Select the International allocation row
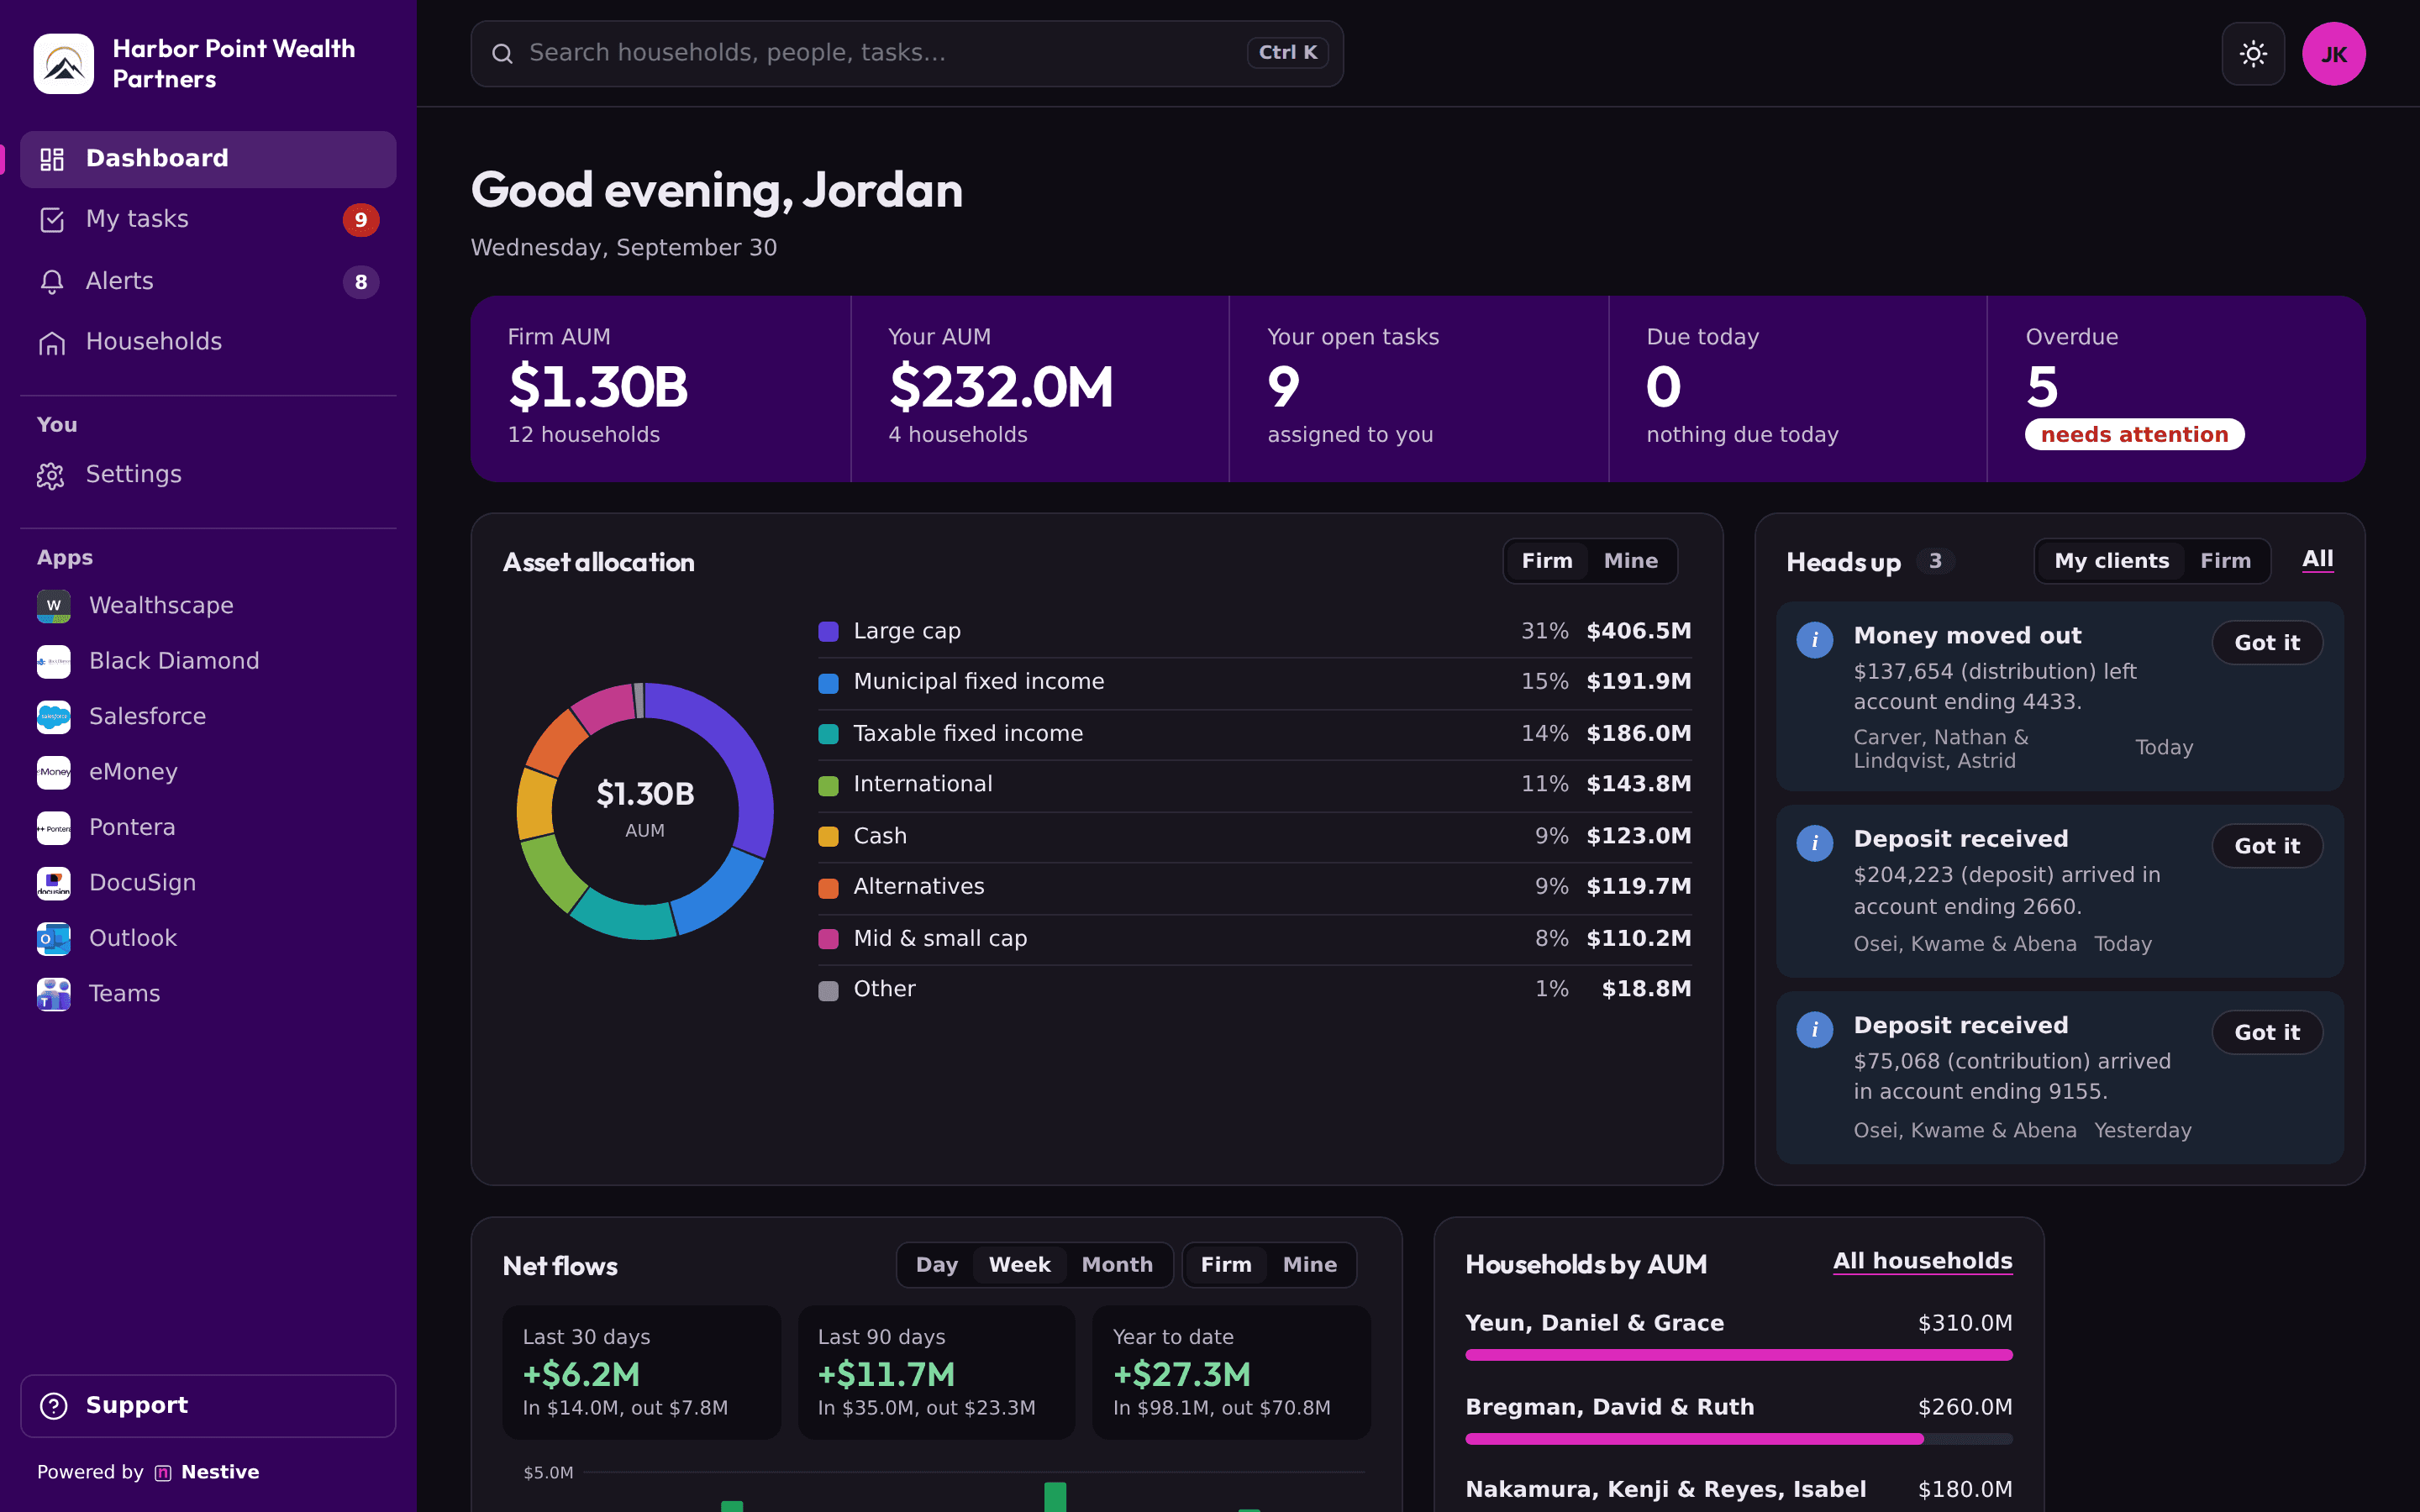 [1254, 785]
